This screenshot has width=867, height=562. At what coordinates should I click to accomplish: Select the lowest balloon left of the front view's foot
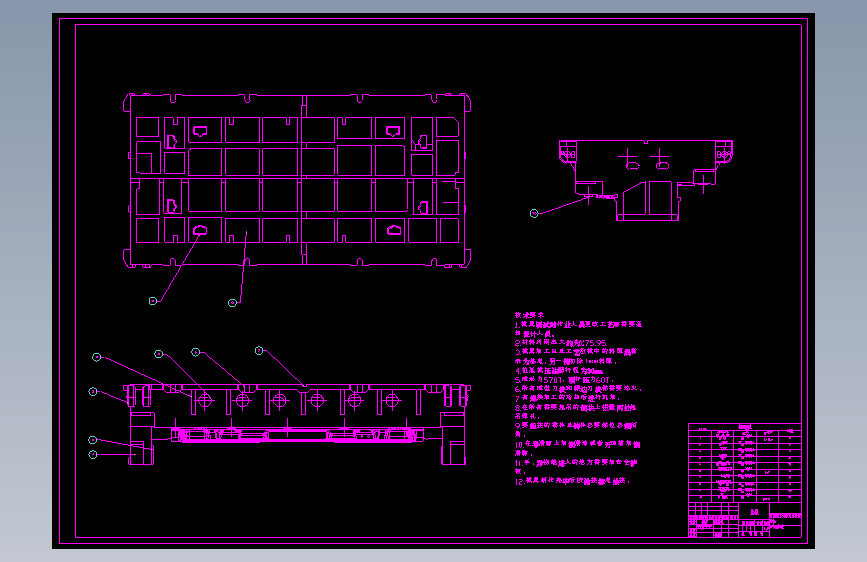pos(93,454)
